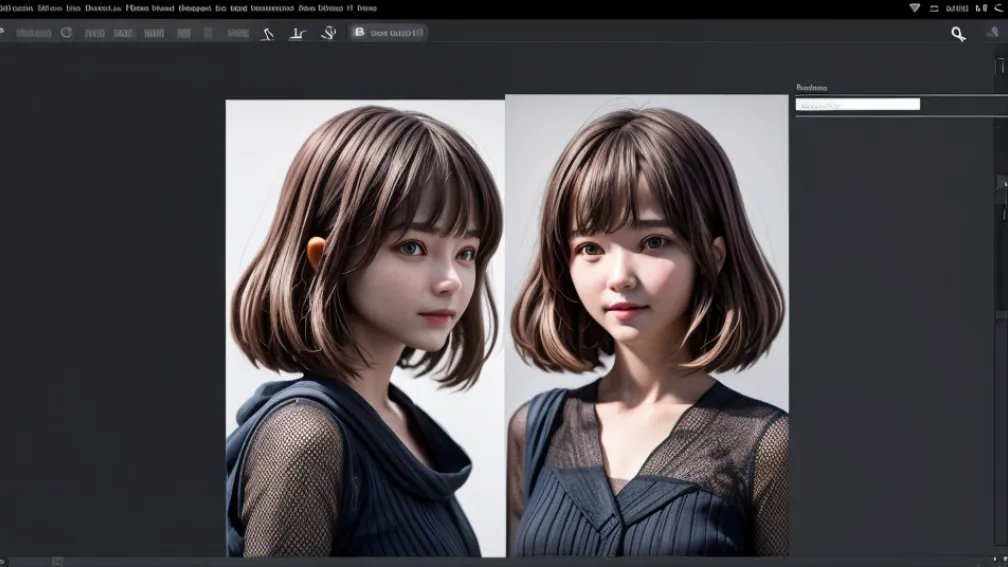Click the Wi-Fi signal icon in the top bar
The height and width of the screenshot is (567, 1008).
915,8
